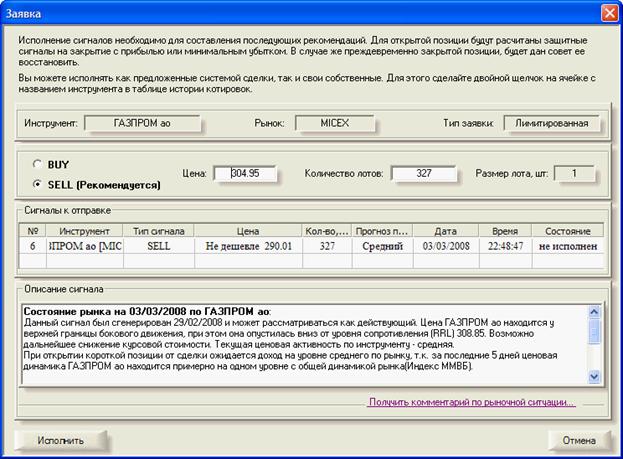Click heading 'Состояние рынка на 03/03/2008 по ГАЗПРОМ ао'
The height and width of the screenshot is (459, 623).
coord(147,312)
